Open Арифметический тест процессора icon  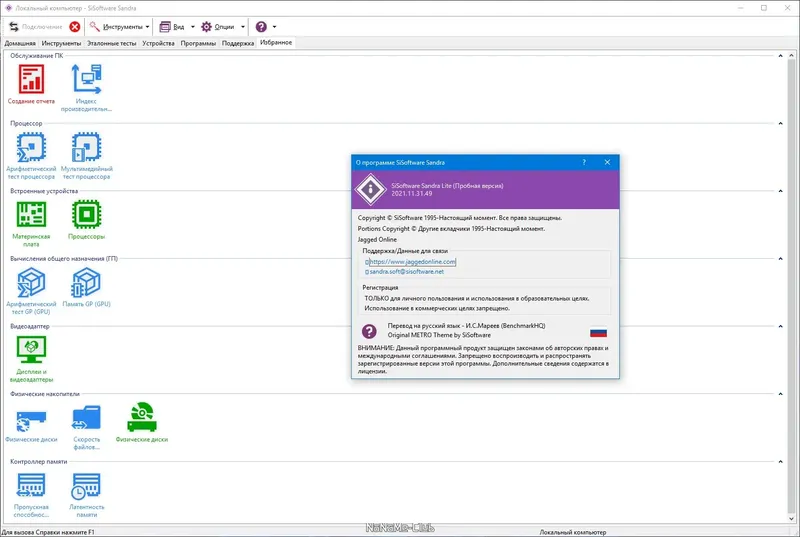tap(31, 147)
